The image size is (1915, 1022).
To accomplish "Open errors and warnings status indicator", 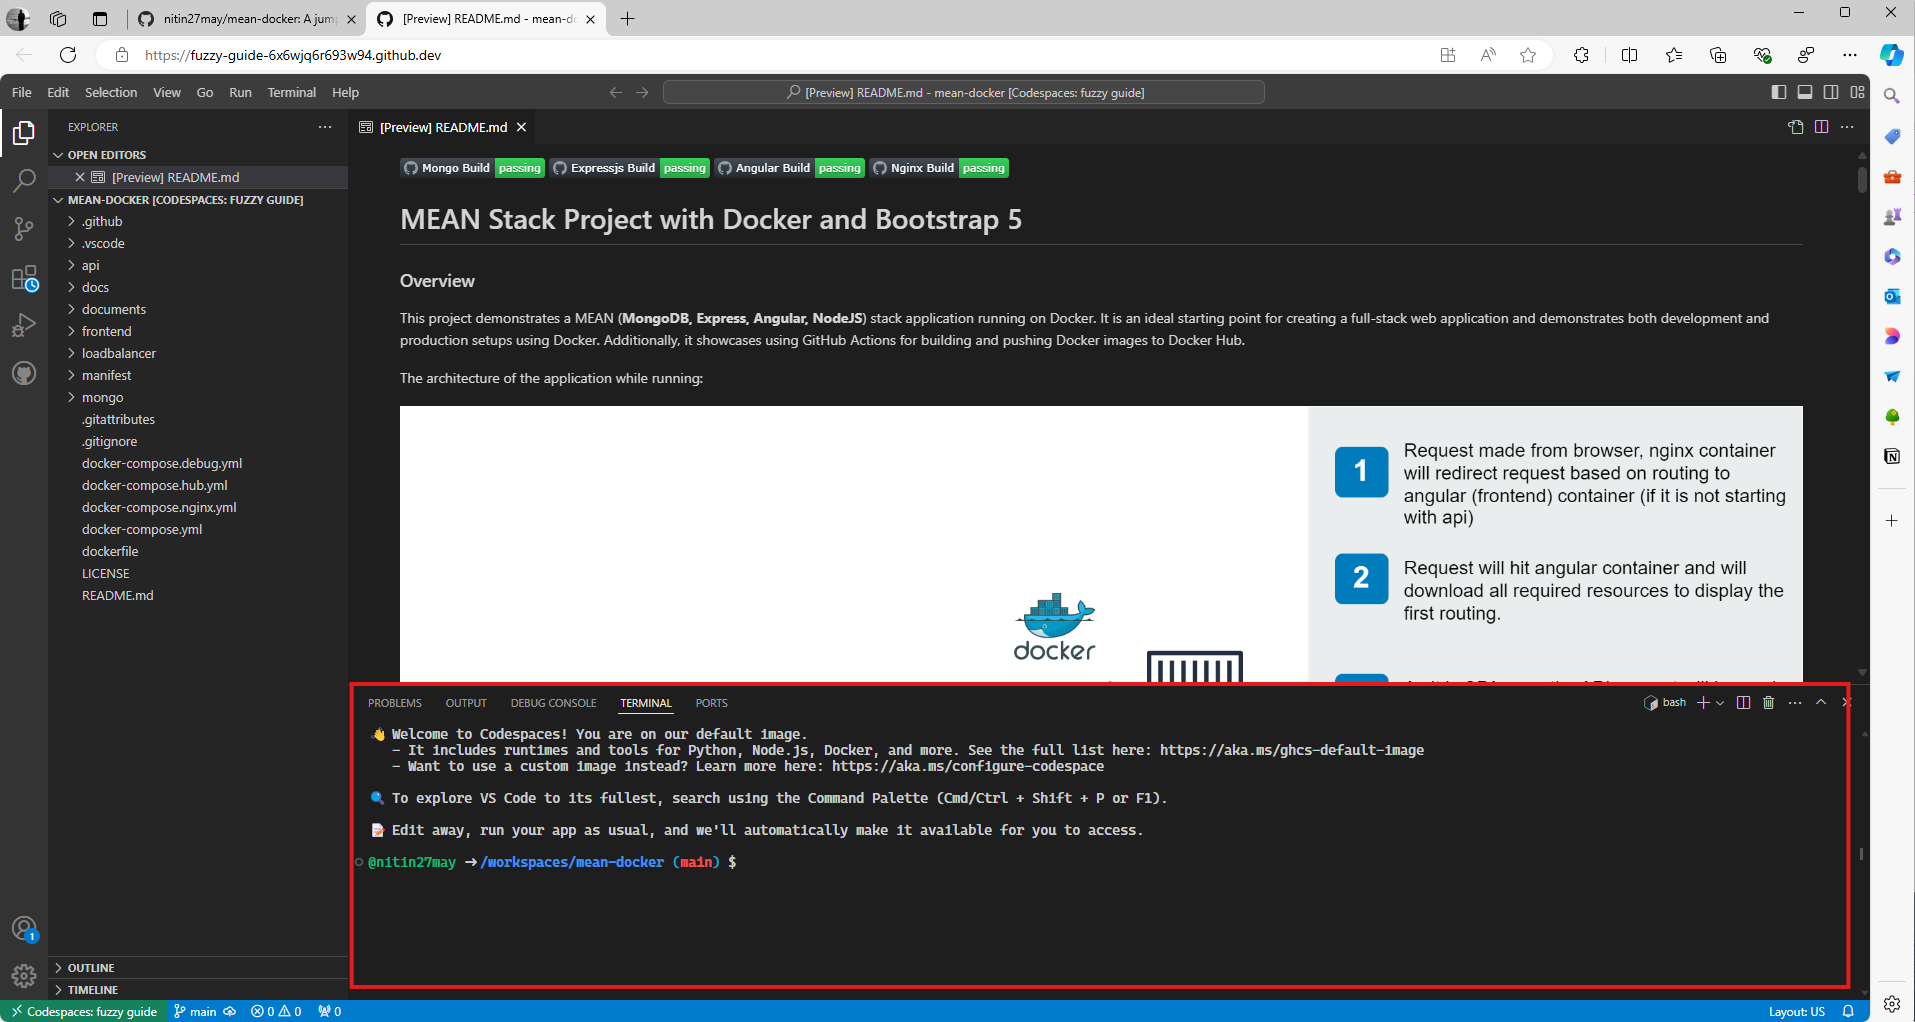I will pos(276,1011).
